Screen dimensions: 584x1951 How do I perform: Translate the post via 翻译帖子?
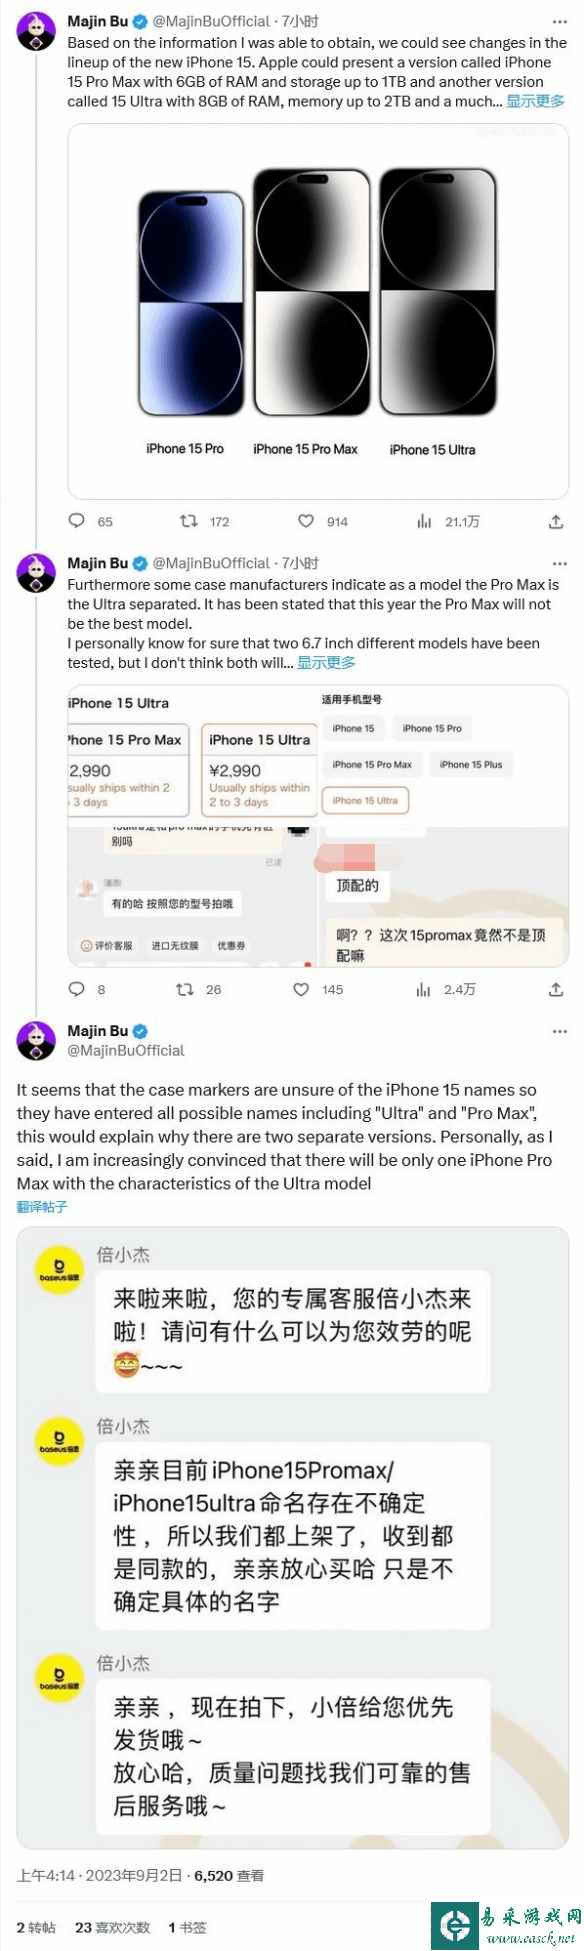[42, 1207]
